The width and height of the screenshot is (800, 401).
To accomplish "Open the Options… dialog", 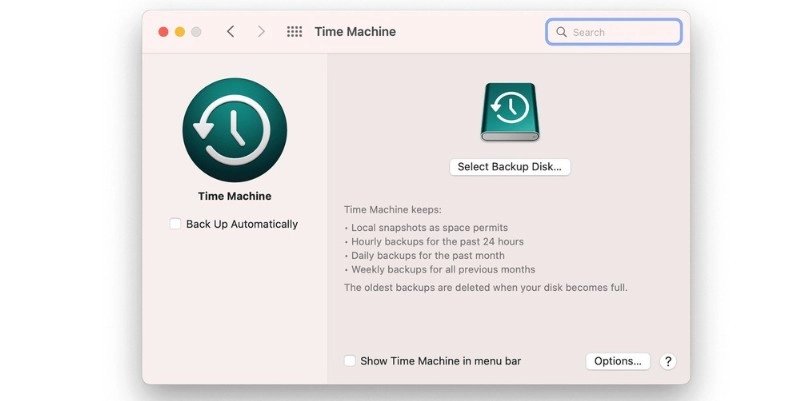I will (x=617, y=361).
